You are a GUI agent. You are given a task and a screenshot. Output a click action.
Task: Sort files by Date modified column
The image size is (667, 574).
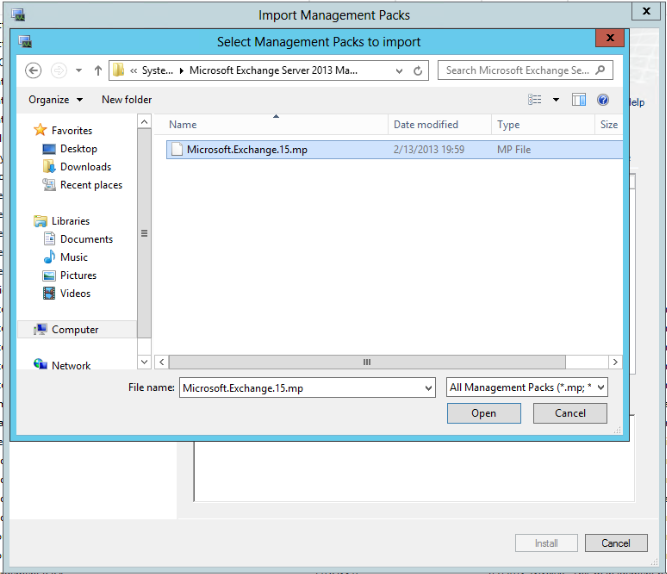426,125
